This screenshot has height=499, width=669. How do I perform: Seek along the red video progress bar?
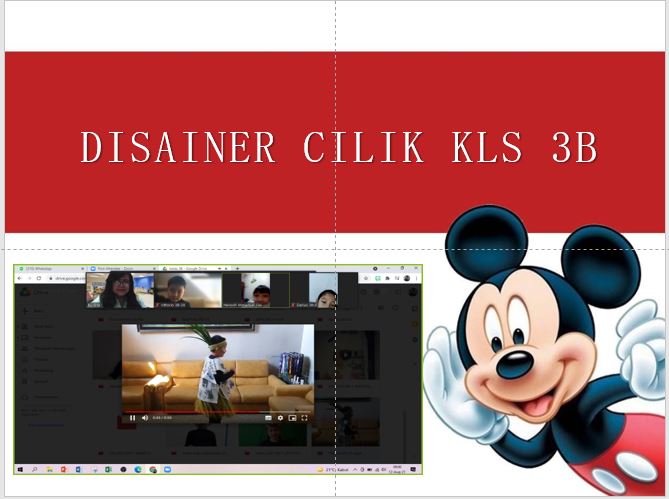coord(218,412)
